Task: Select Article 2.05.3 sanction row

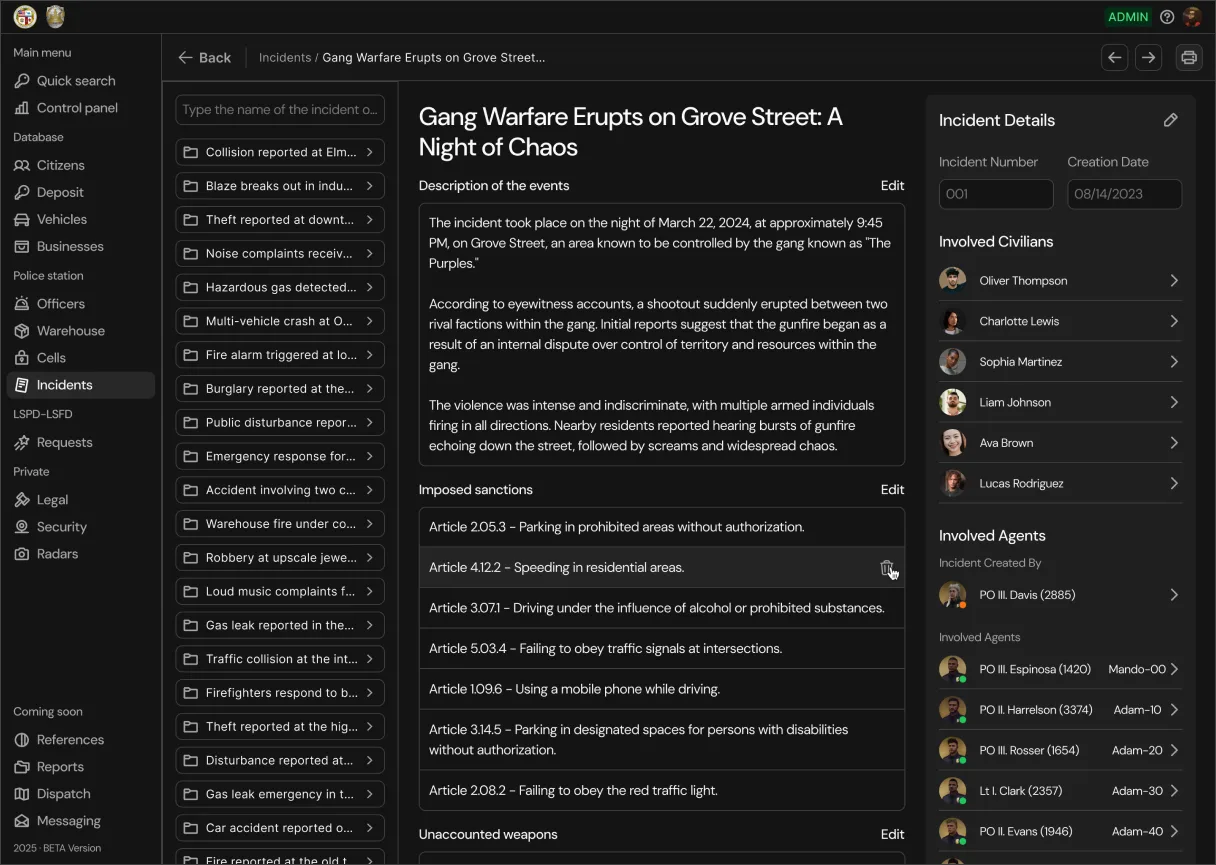Action: tap(662, 527)
